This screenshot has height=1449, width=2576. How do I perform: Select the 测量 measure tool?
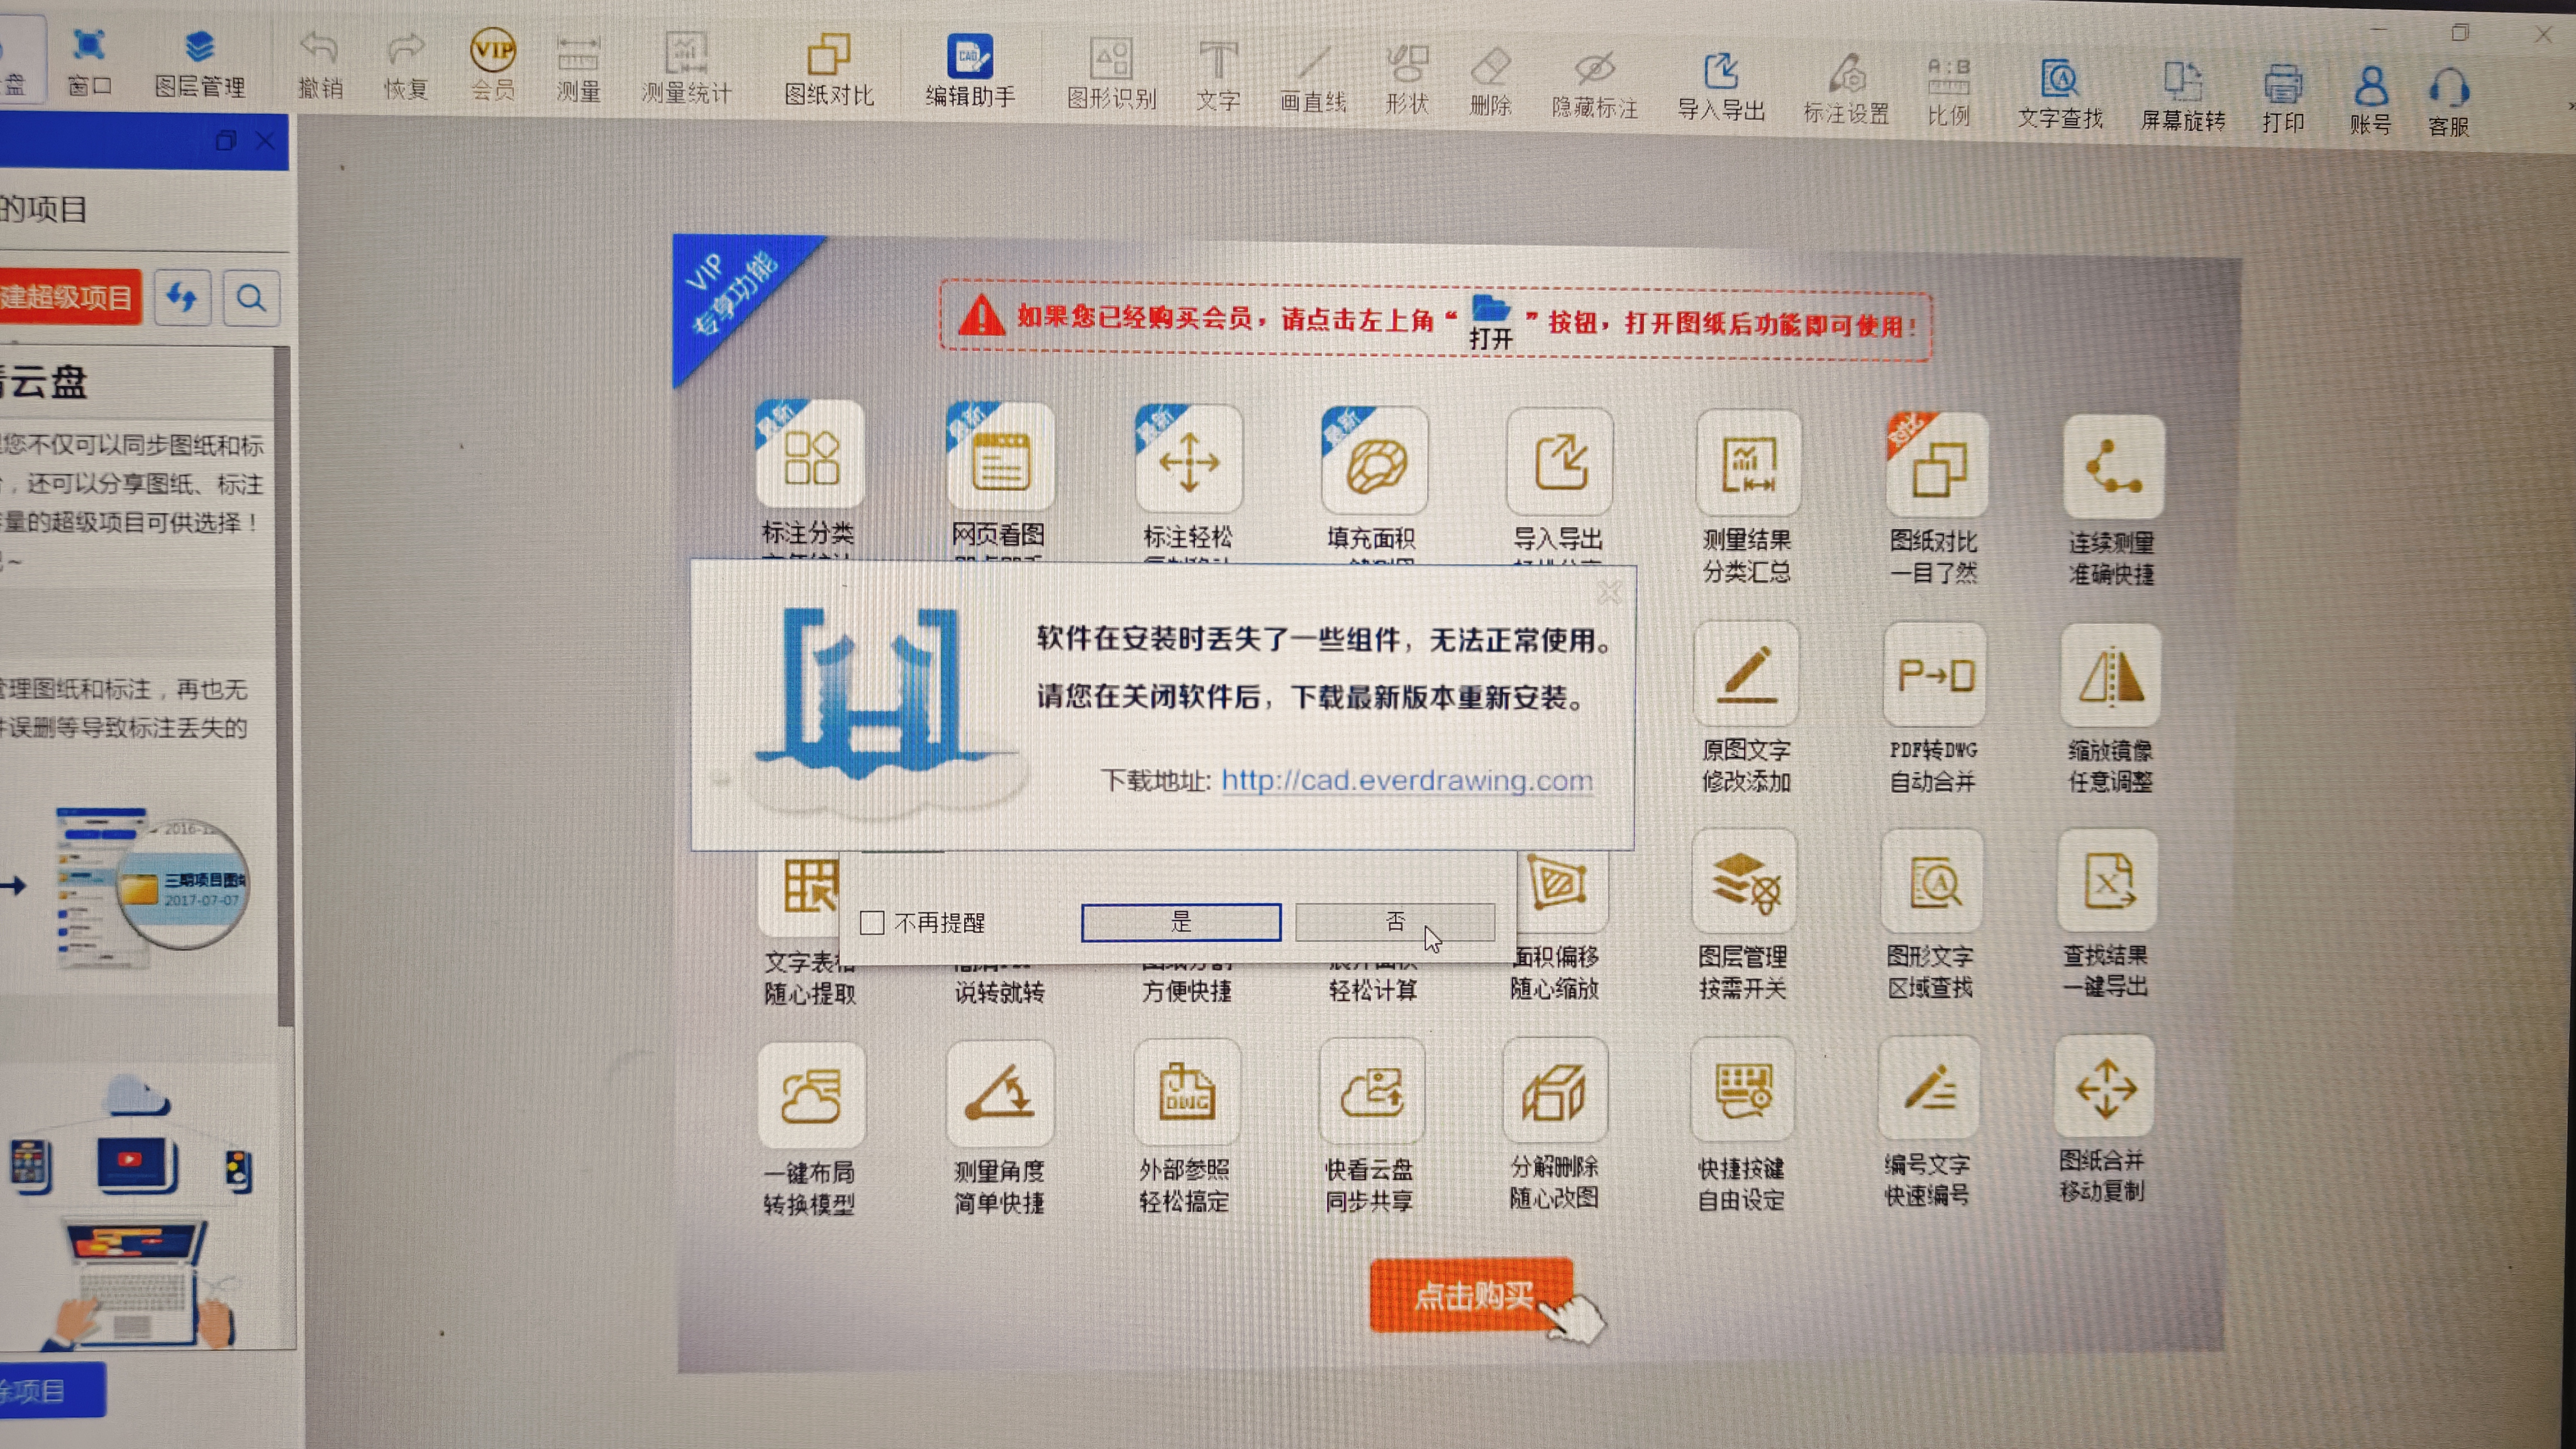click(x=578, y=70)
